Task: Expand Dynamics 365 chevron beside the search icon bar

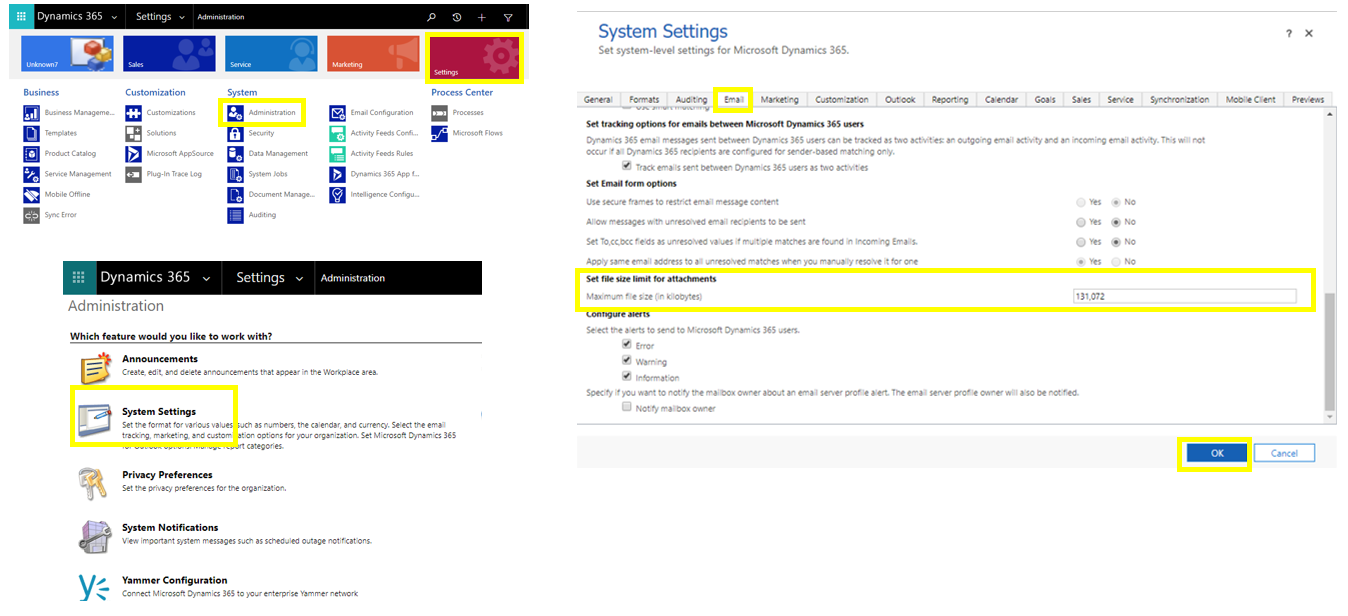Action: [113, 18]
